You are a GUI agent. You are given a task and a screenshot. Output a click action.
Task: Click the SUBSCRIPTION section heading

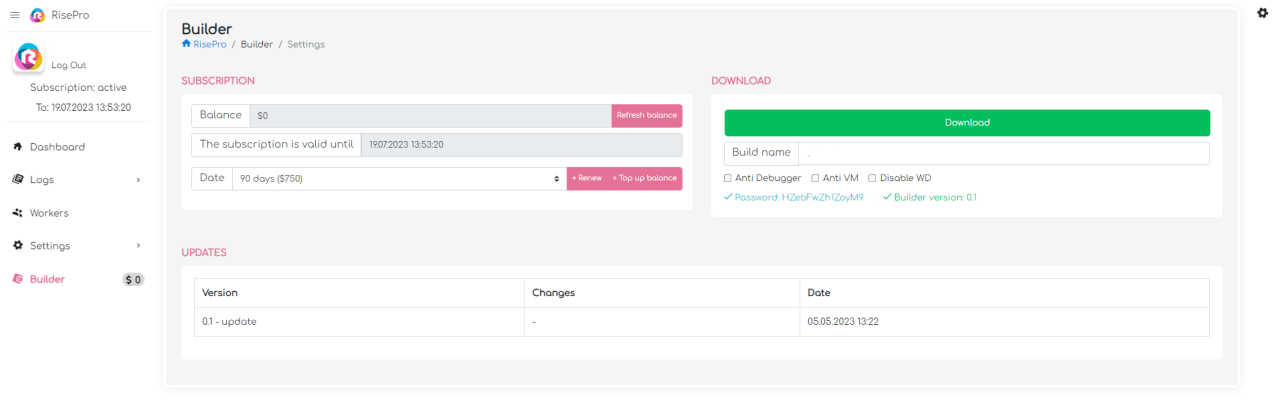pyautogui.click(x=218, y=81)
